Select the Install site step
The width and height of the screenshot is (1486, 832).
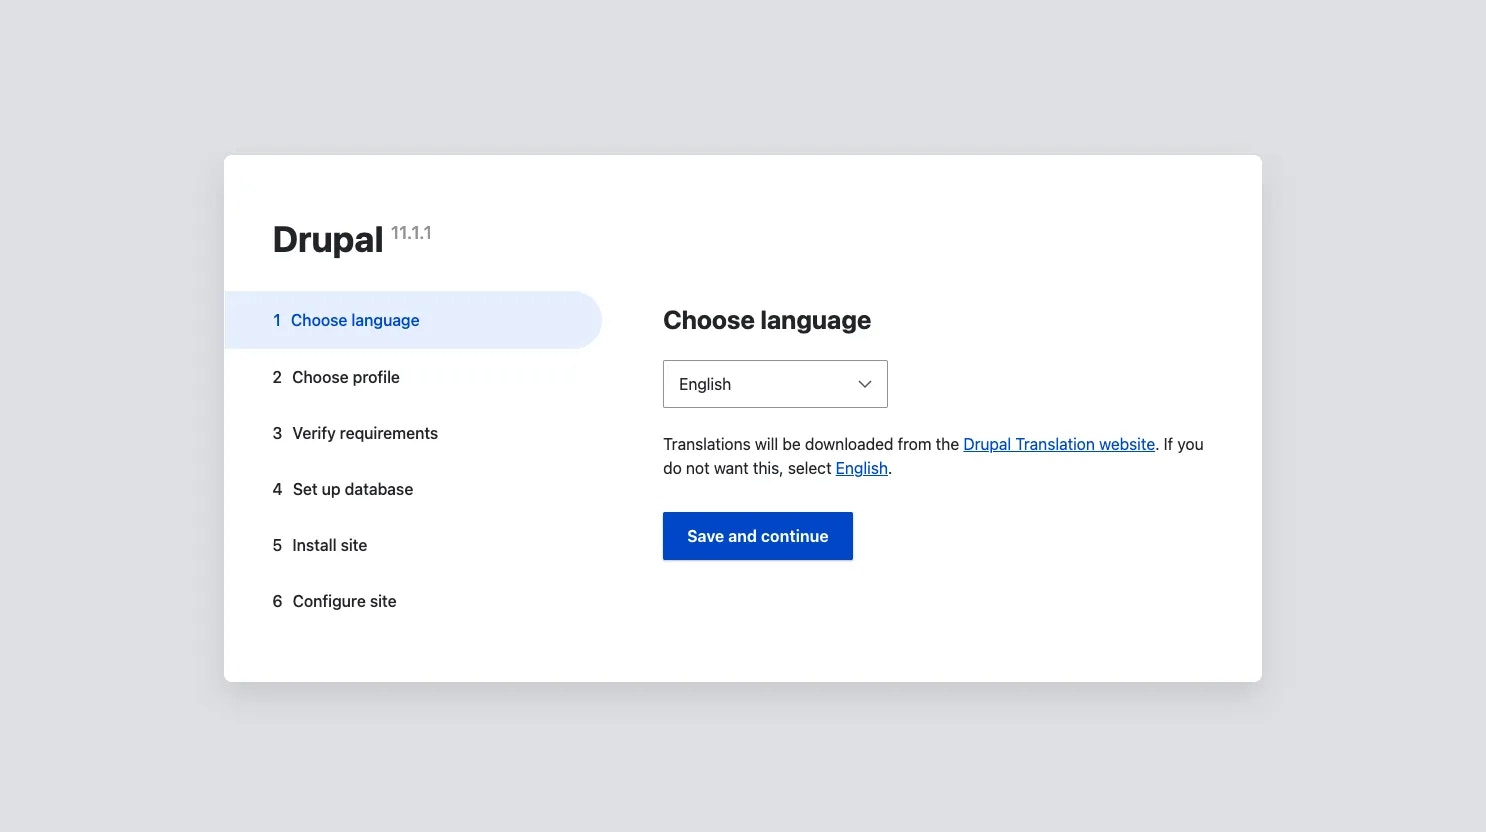pos(320,545)
